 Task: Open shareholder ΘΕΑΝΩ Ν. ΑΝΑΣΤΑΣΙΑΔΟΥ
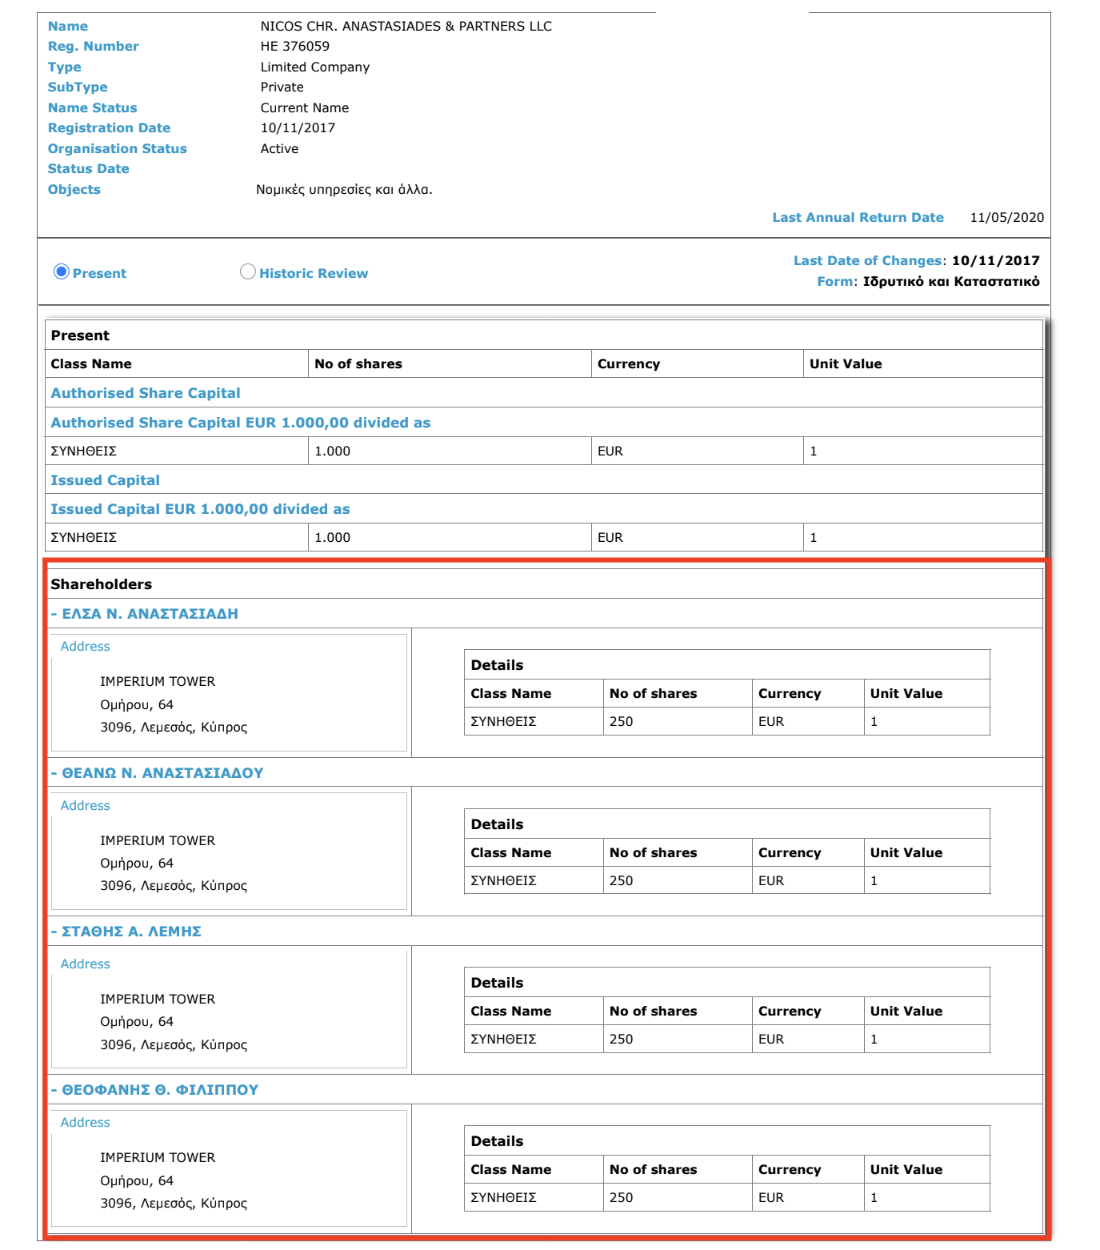pos(162,773)
